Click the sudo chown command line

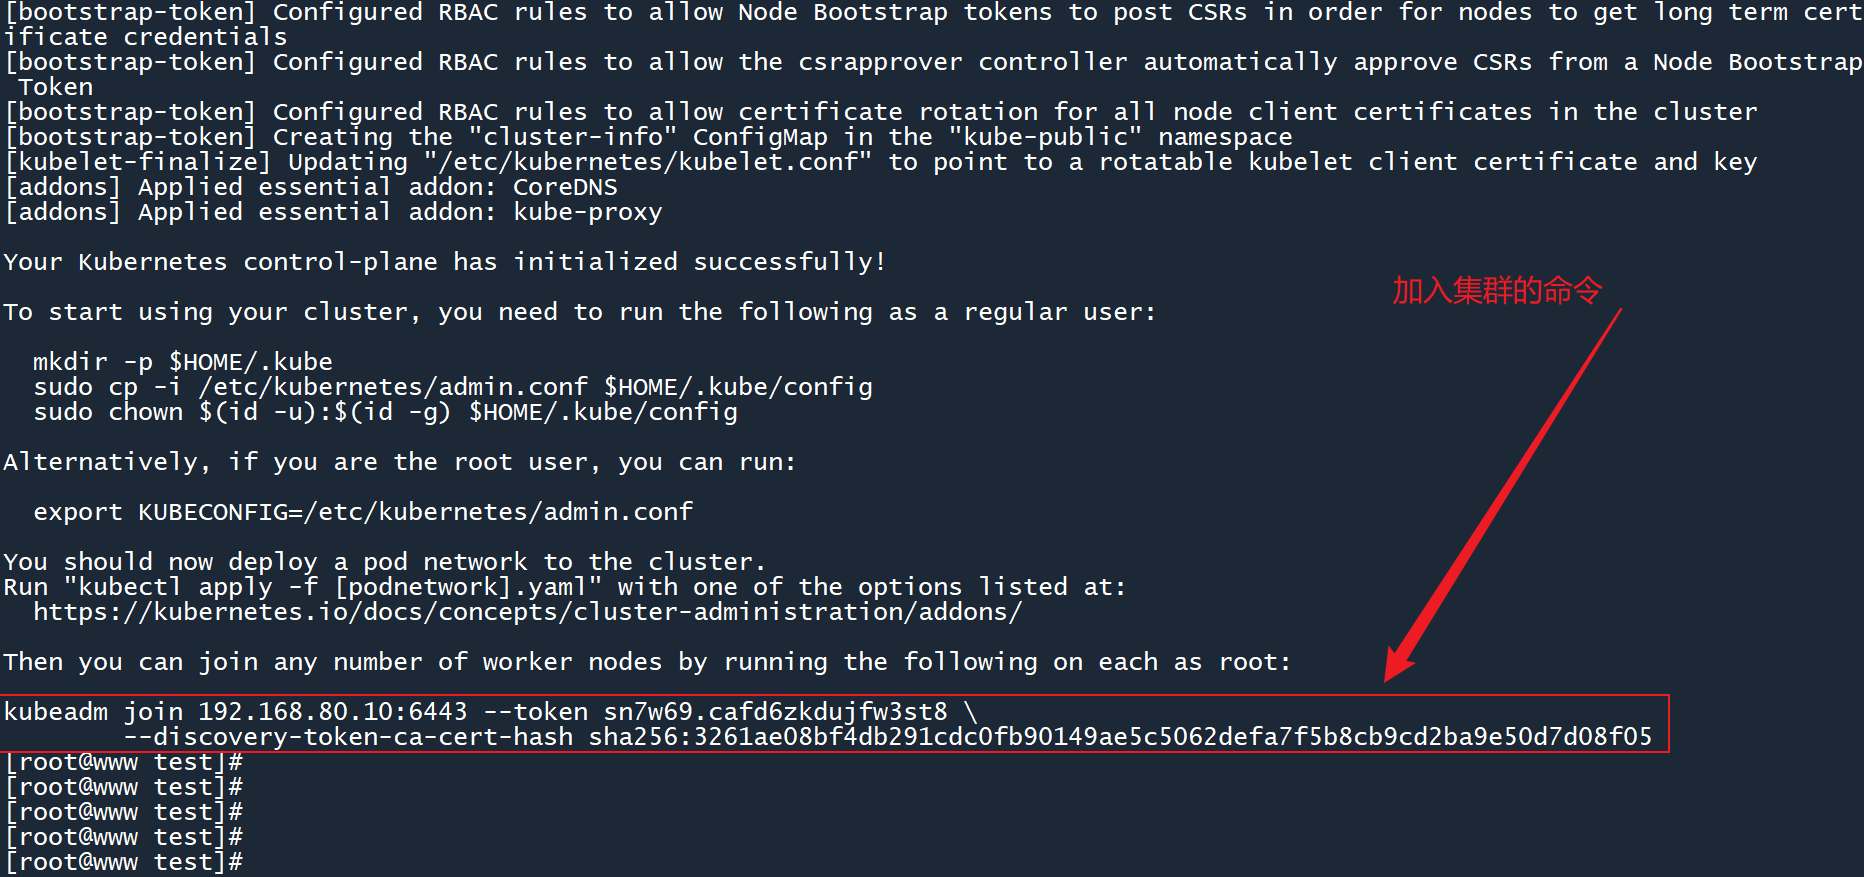coord(385,412)
